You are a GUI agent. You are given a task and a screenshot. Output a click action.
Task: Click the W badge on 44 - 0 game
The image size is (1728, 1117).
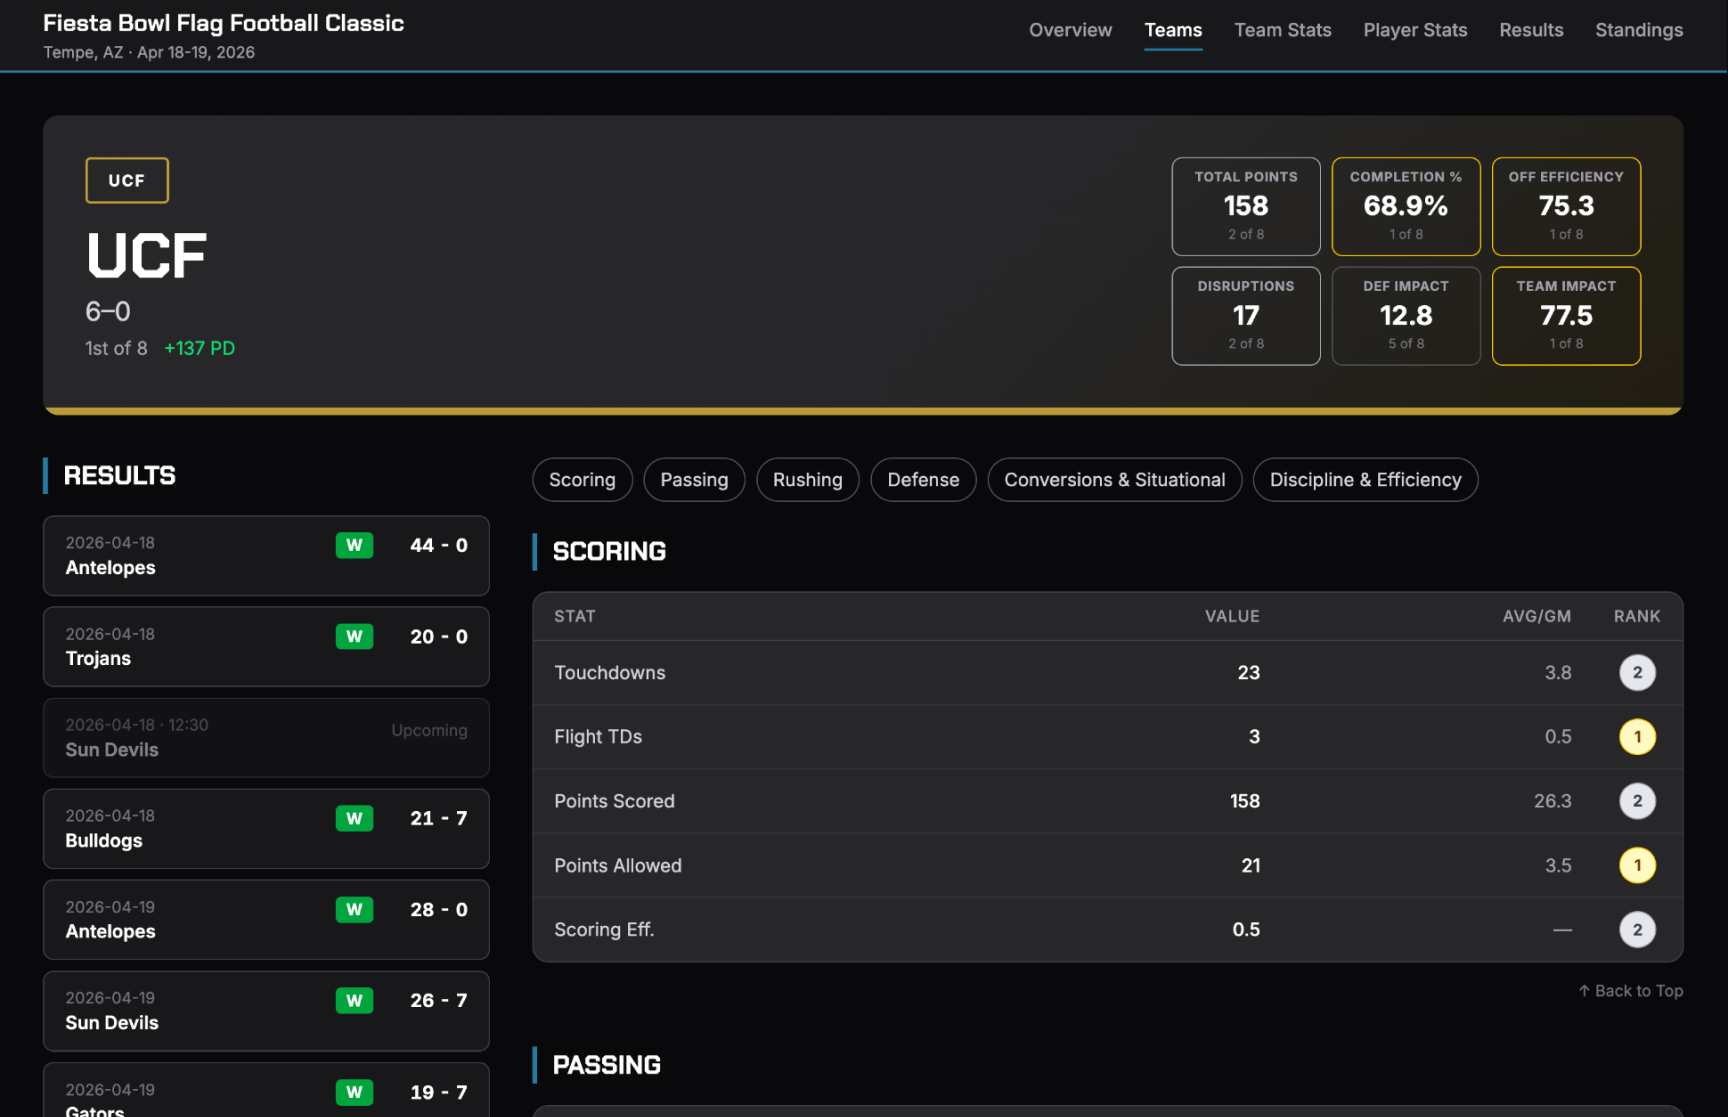point(354,546)
